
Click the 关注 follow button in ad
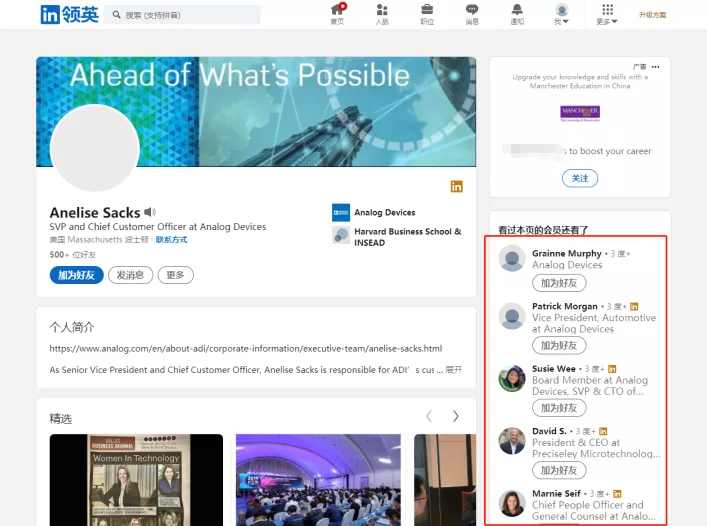coord(580,178)
